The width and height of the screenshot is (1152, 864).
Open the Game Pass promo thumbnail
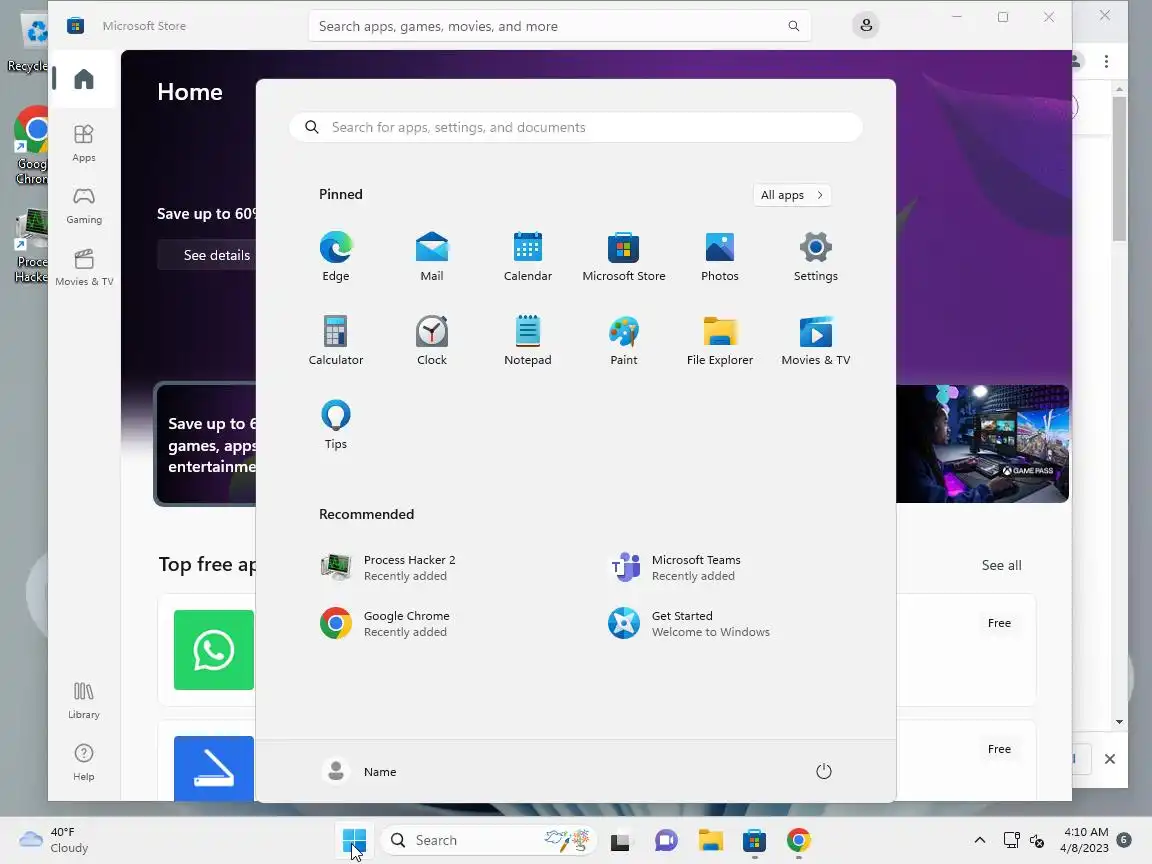click(982, 444)
